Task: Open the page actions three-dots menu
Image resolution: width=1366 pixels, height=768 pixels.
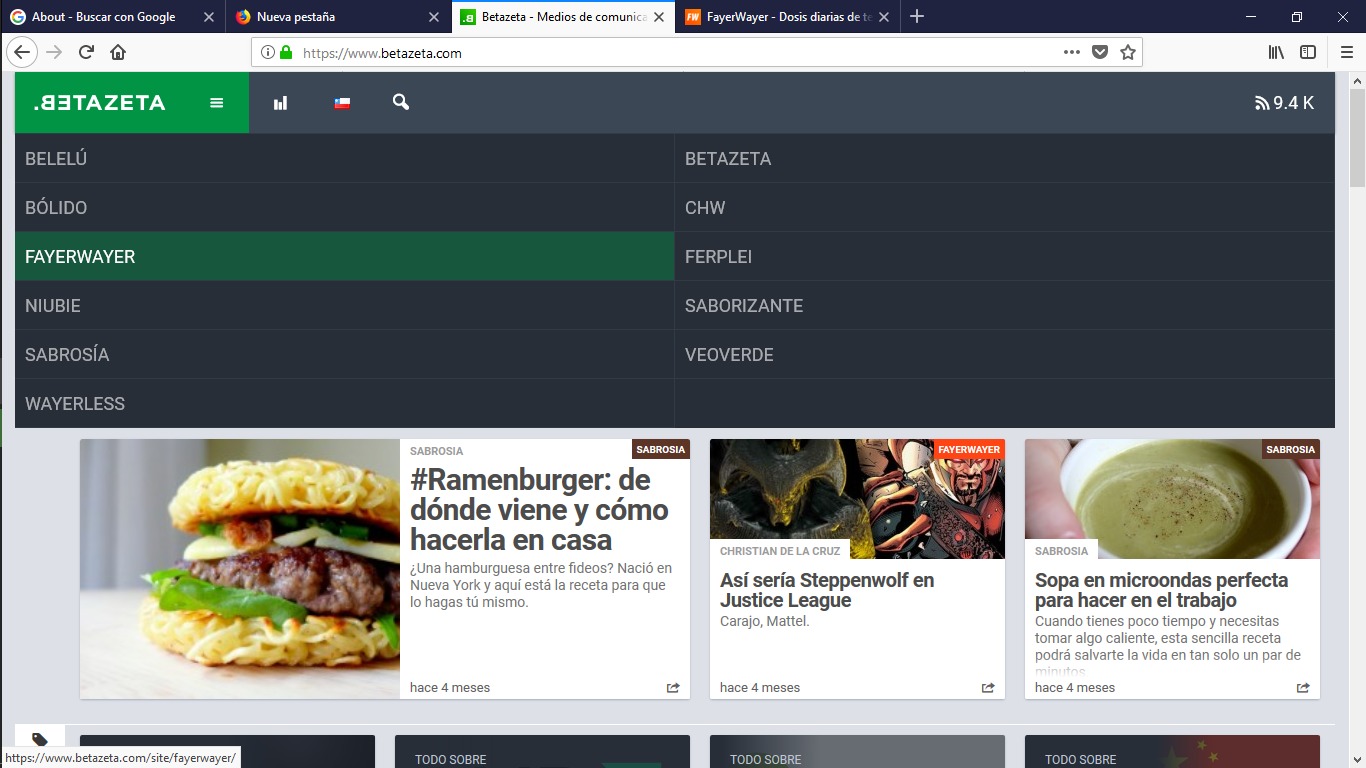Action: pos(1072,52)
